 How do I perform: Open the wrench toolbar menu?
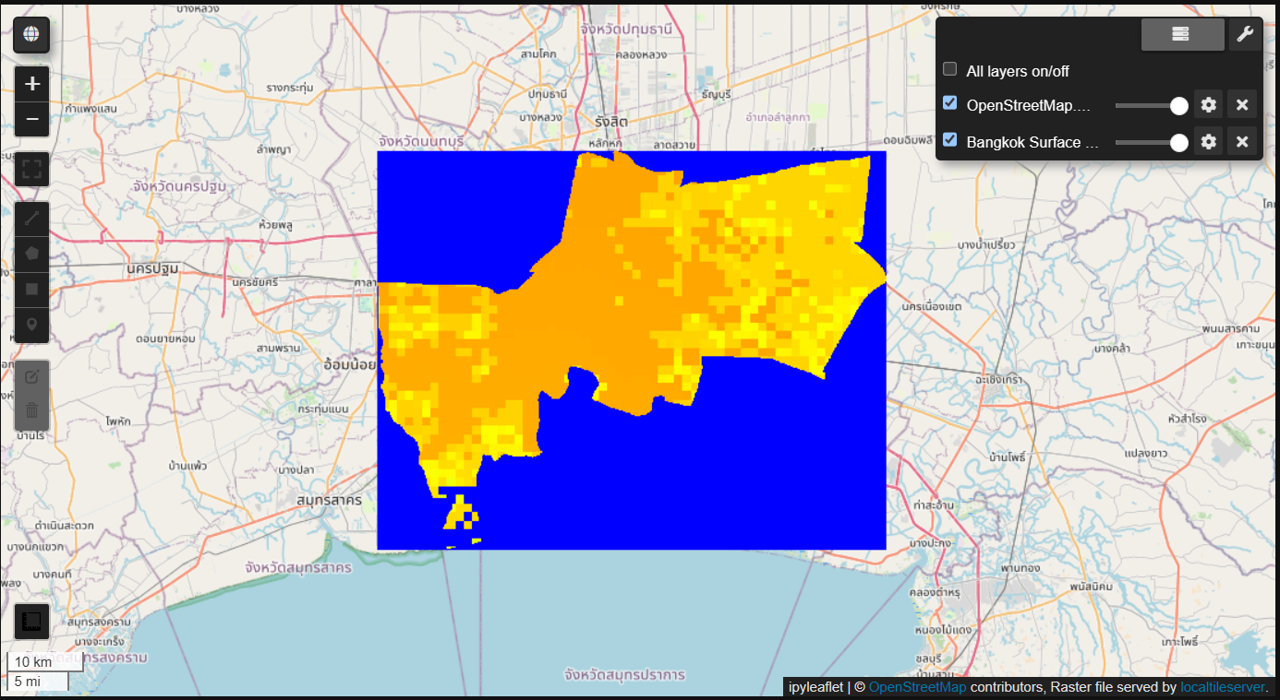coord(1245,35)
